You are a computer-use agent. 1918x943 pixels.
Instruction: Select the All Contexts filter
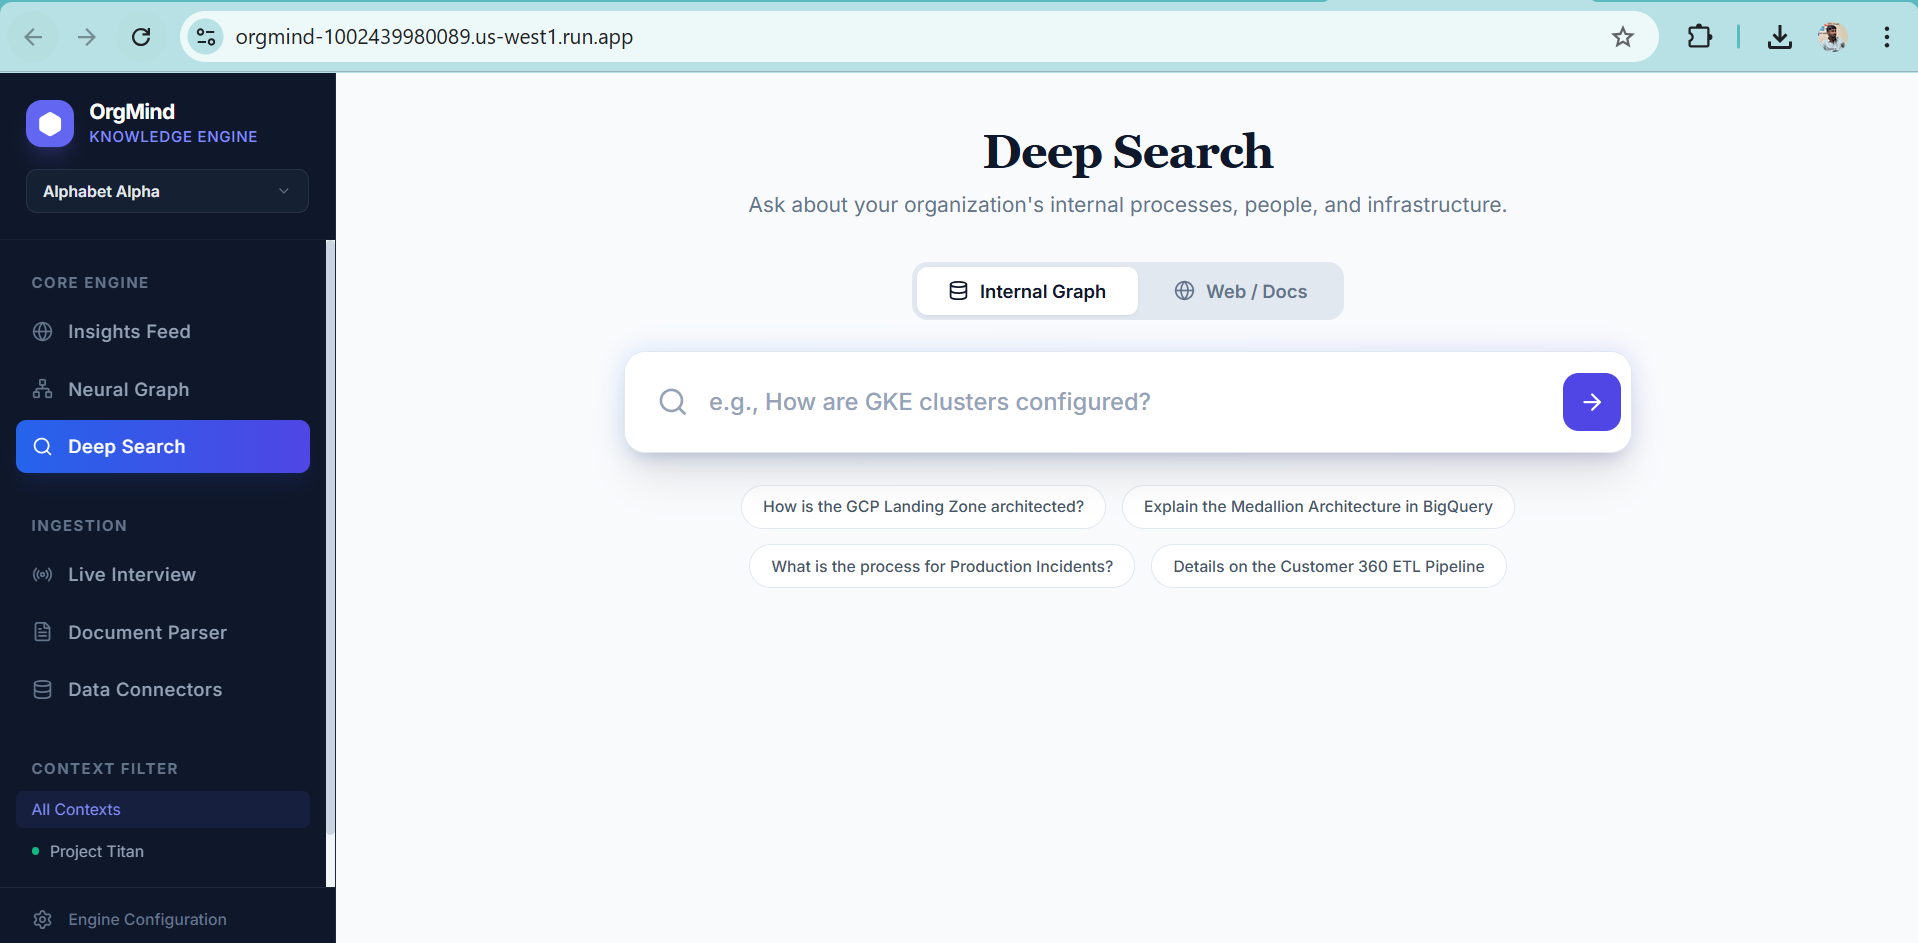point(163,809)
